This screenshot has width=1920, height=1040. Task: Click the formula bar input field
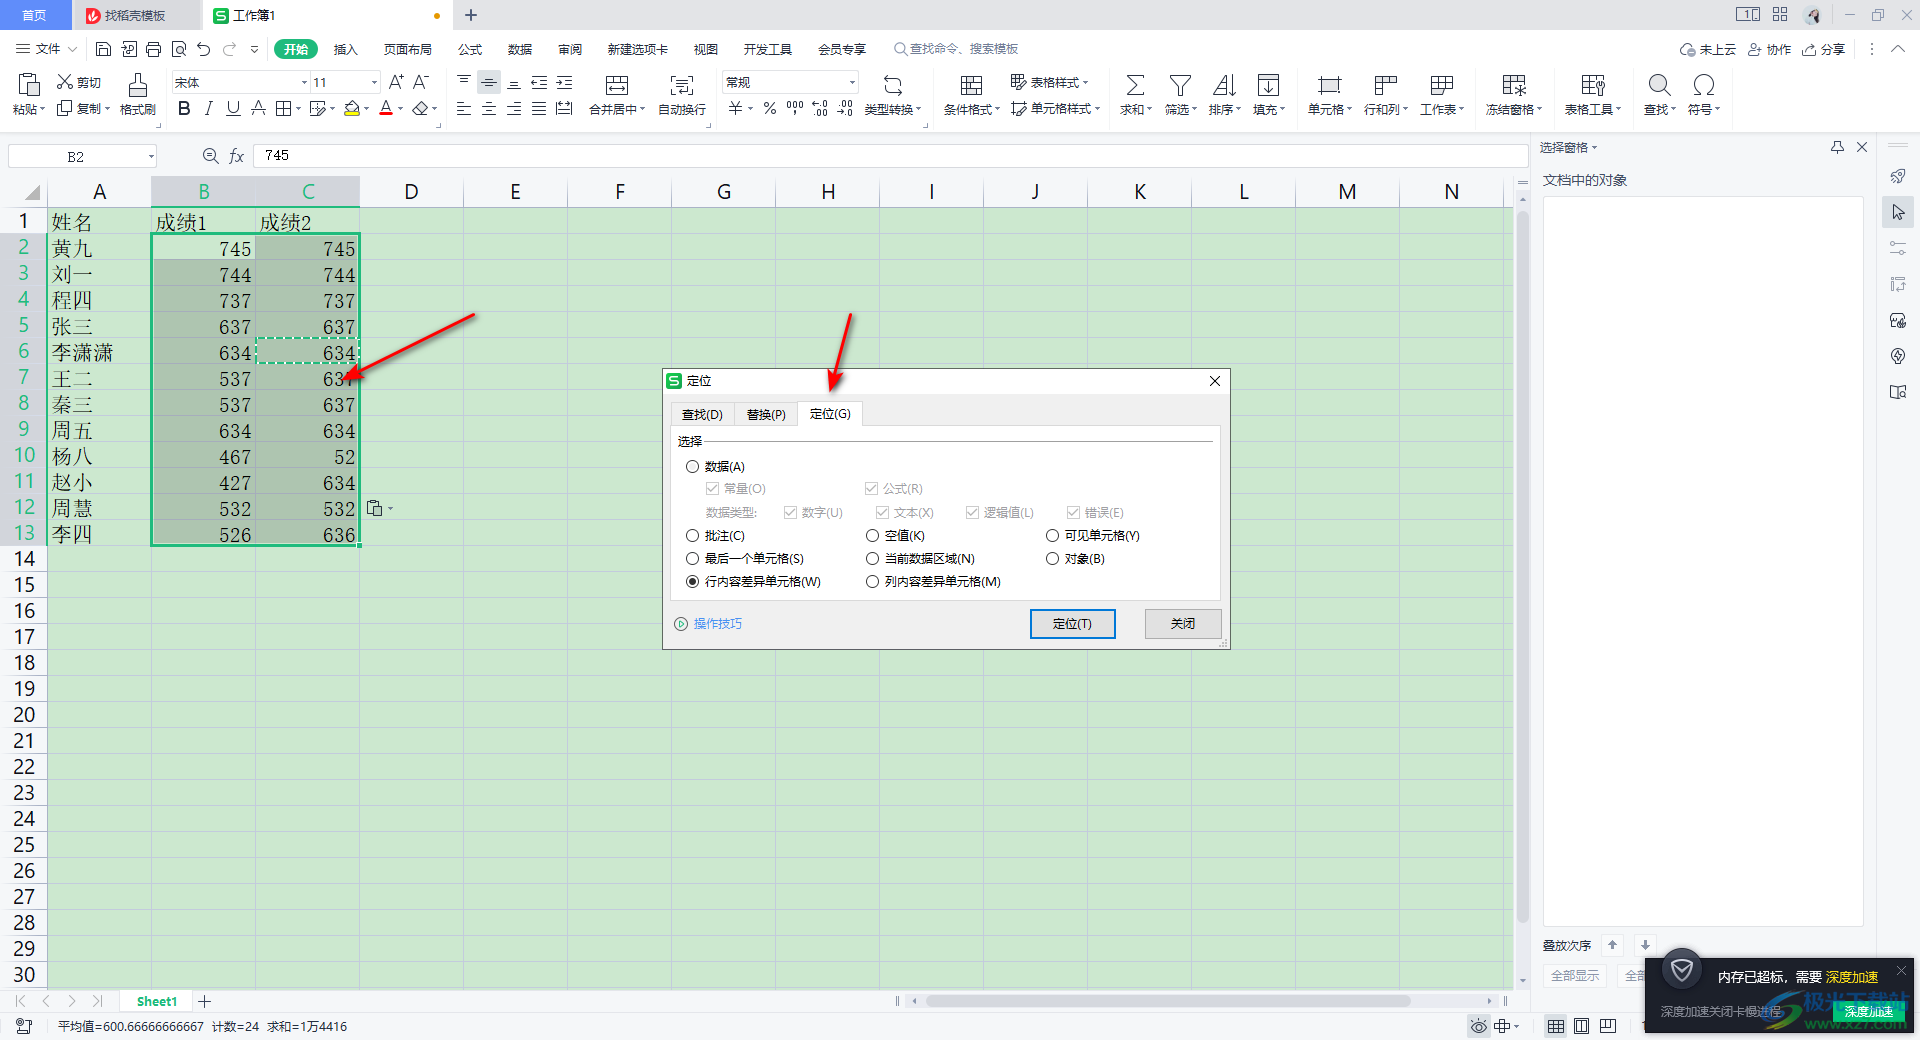coord(890,156)
